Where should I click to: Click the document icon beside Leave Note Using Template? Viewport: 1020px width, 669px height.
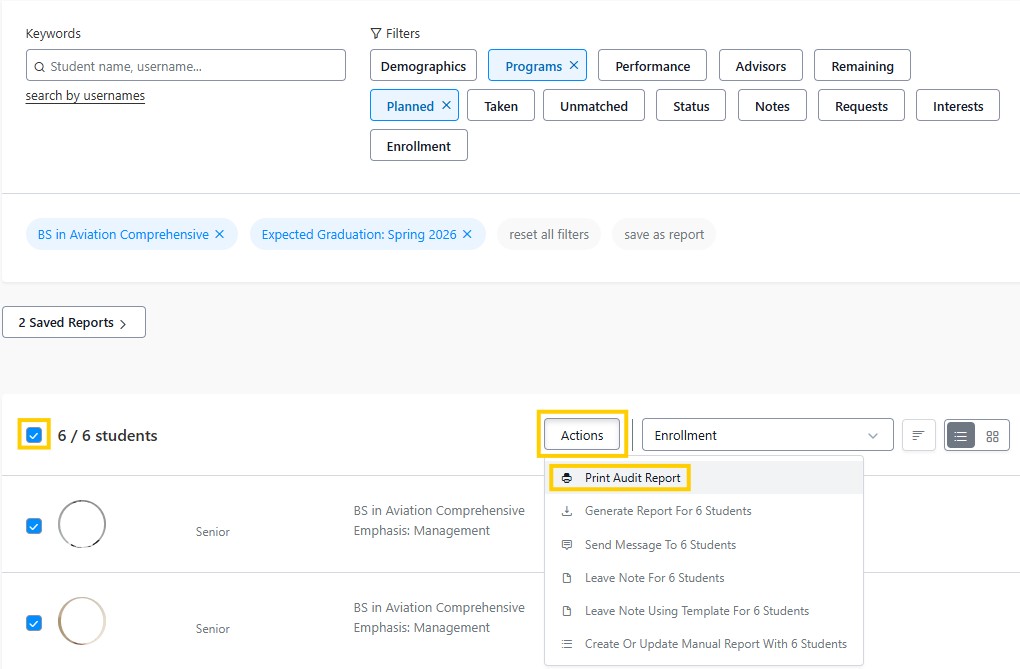567,610
